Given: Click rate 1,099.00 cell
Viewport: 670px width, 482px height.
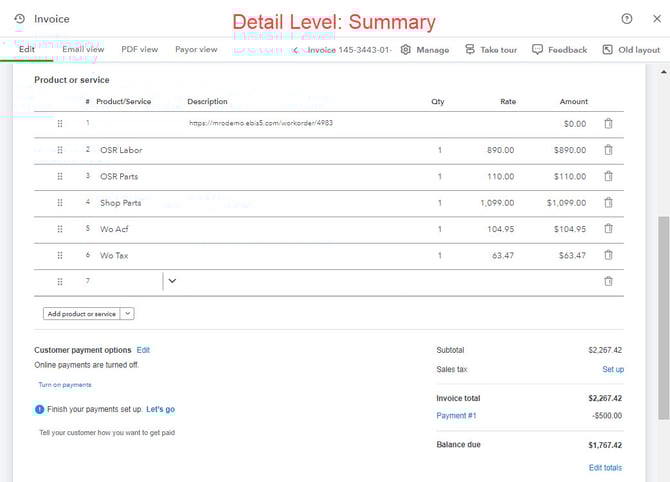Looking at the screenshot, I should pos(497,203).
